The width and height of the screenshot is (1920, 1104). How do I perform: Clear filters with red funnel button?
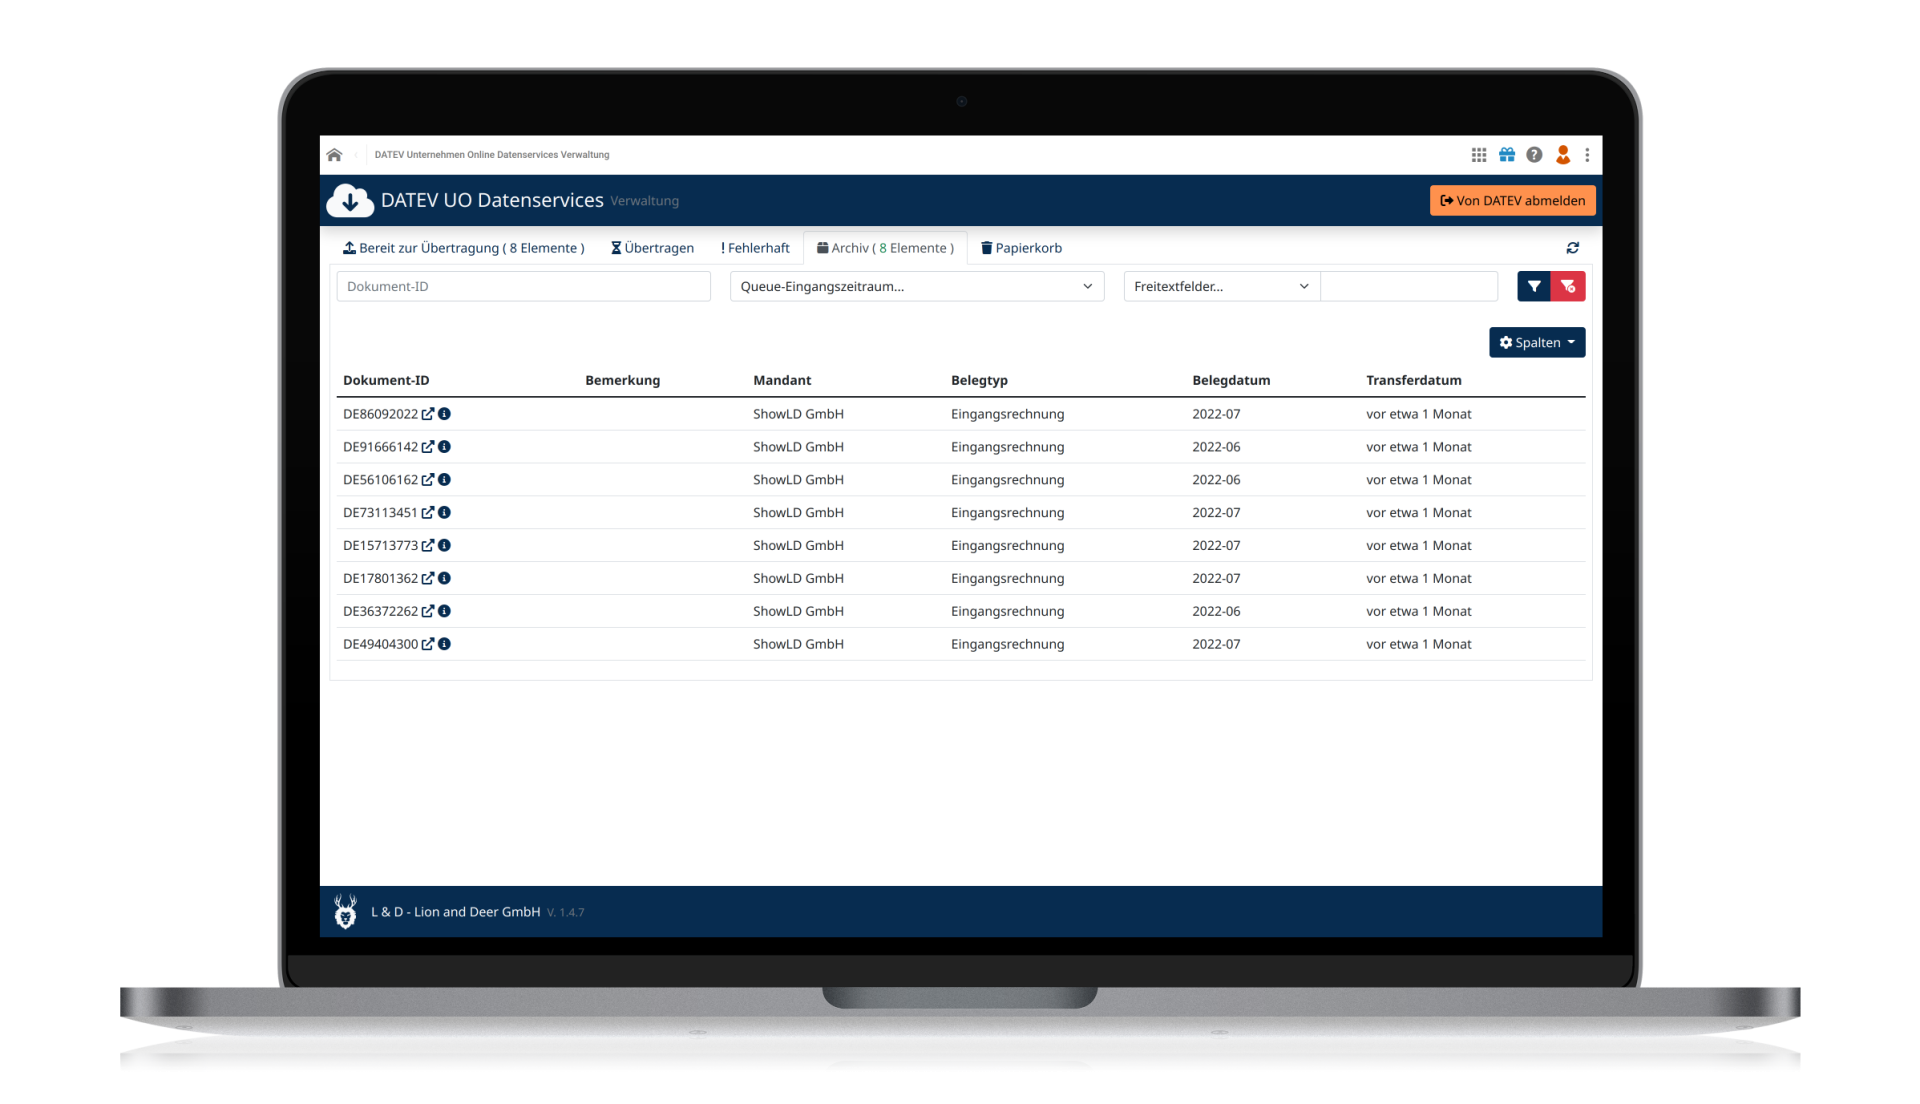[x=1568, y=287]
